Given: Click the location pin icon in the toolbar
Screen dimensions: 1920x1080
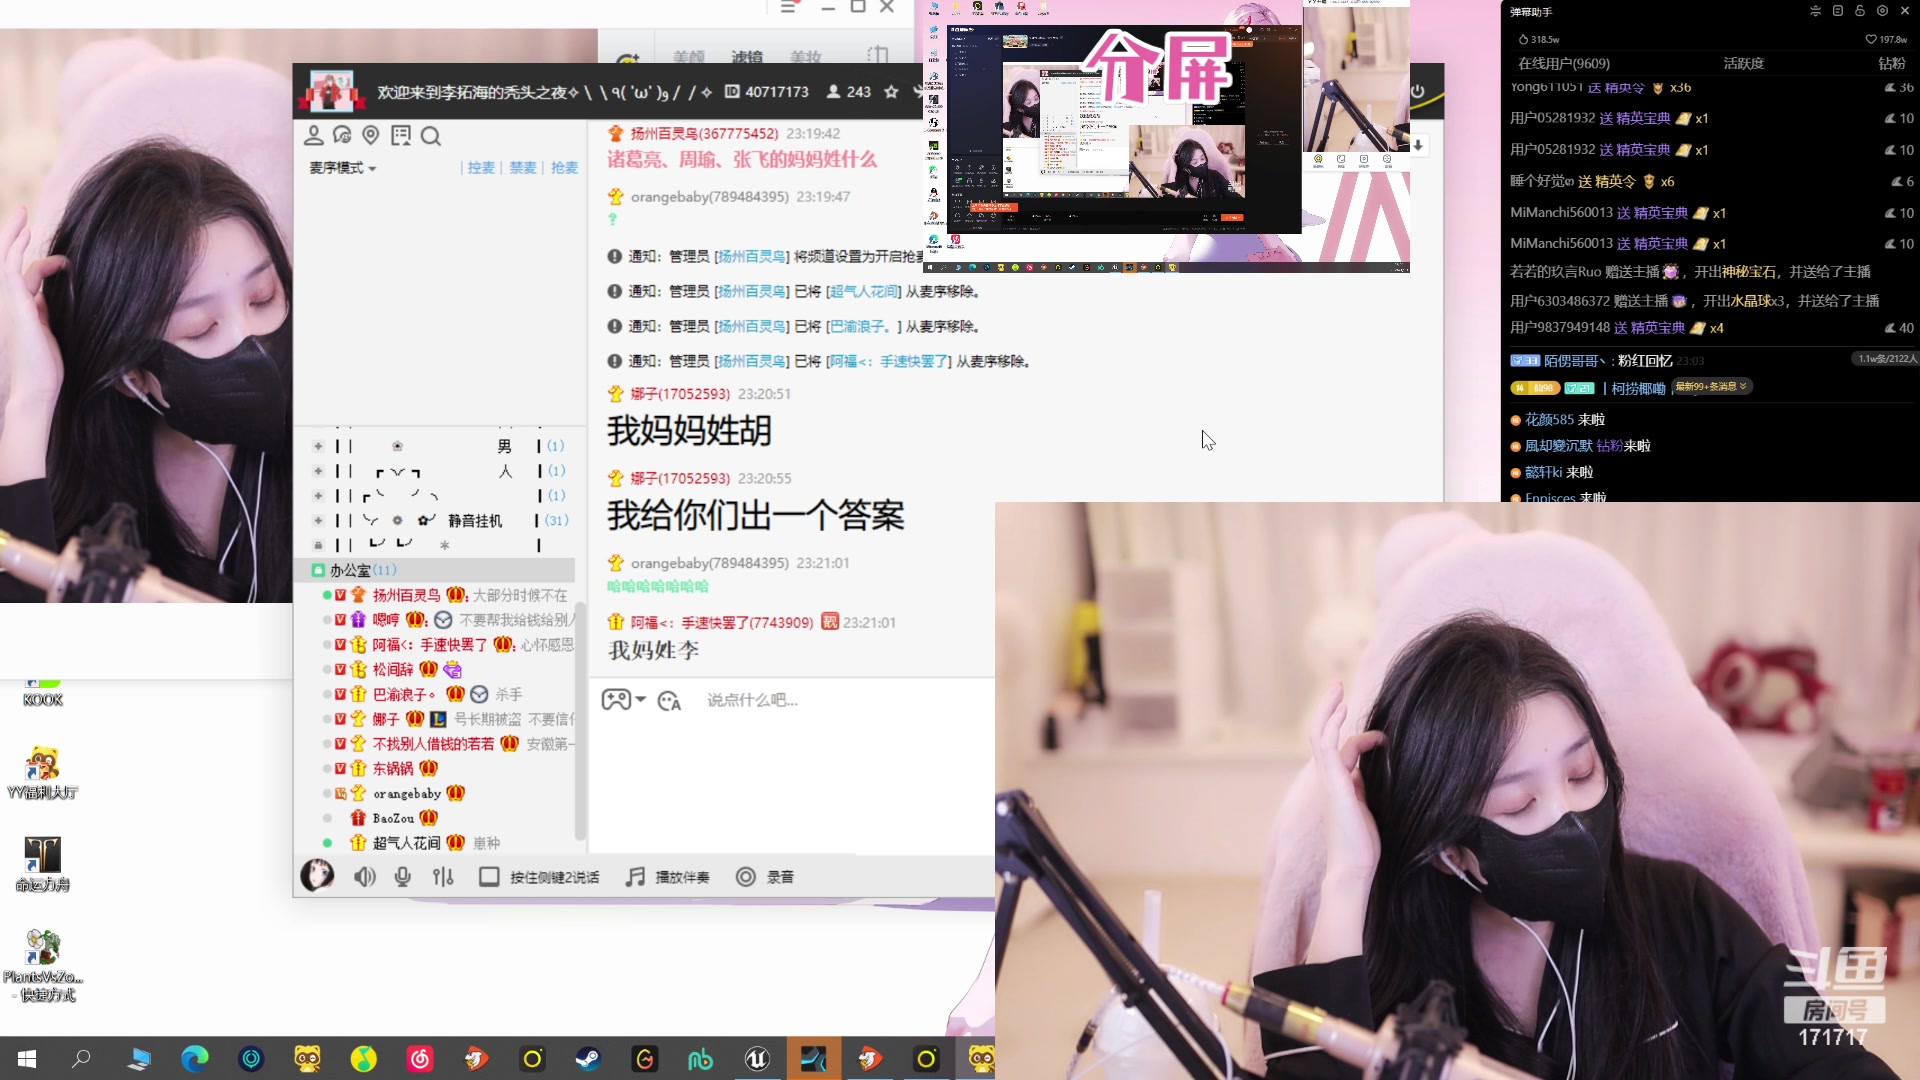Looking at the screenshot, I should coord(371,135).
